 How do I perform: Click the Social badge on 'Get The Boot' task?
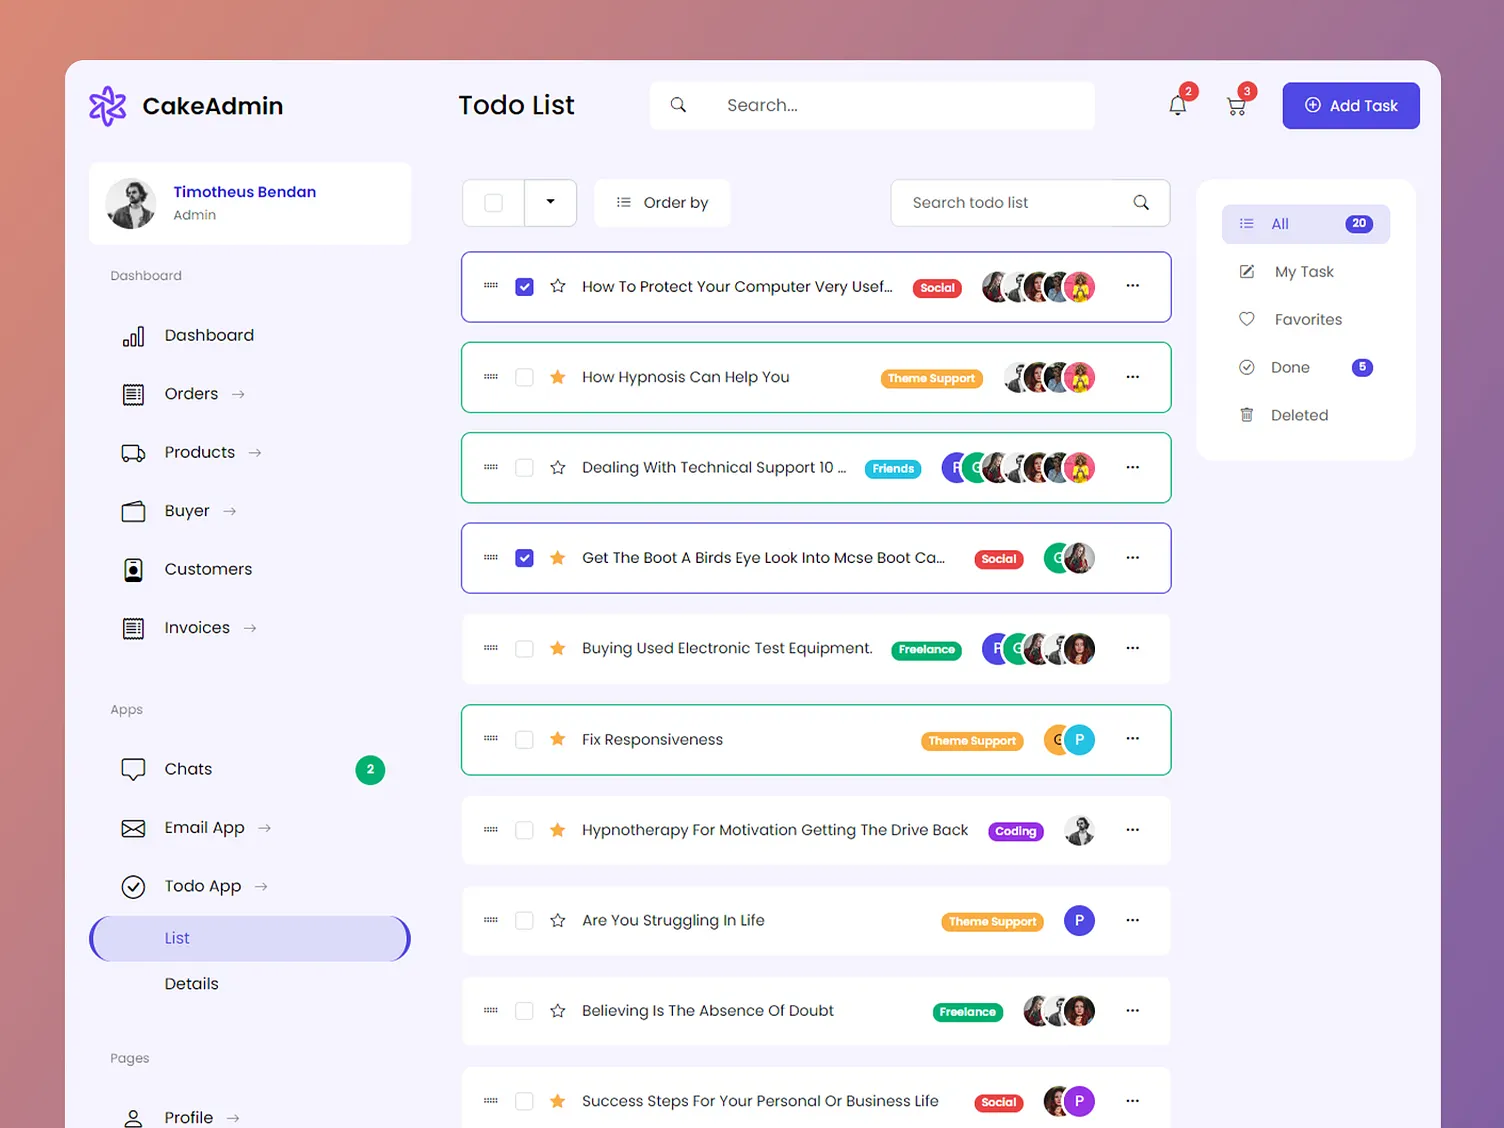click(998, 558)
